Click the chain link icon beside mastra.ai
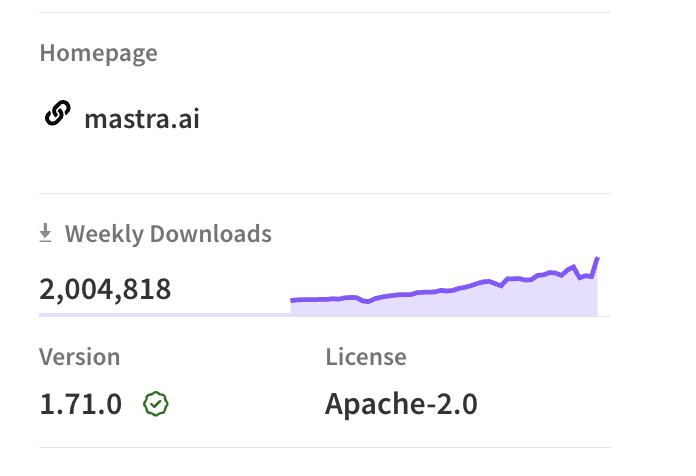 pyautogui.click(x=58, y=113)
